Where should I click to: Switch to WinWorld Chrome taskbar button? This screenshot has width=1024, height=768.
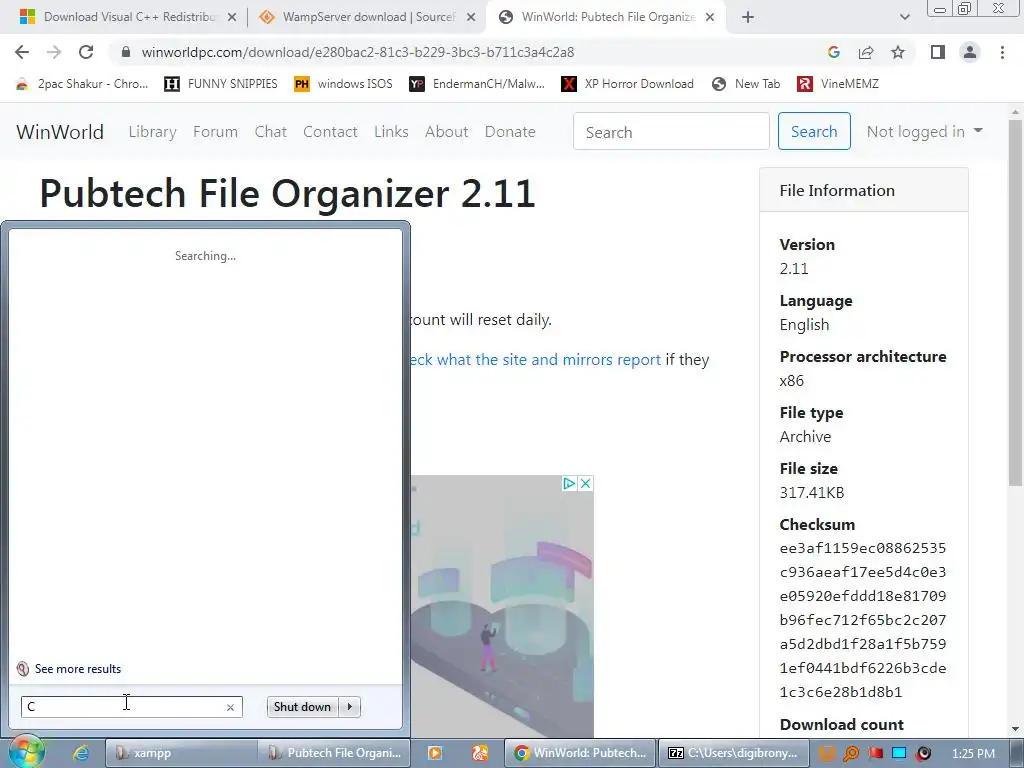580,753
